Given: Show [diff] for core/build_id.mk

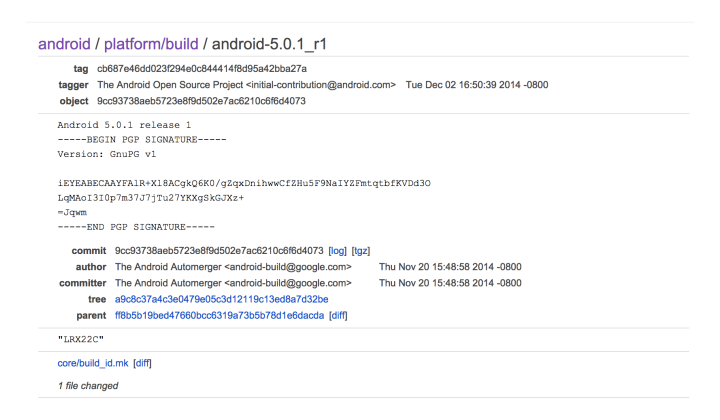Looking at the screenshot, I should coord(142,362).
